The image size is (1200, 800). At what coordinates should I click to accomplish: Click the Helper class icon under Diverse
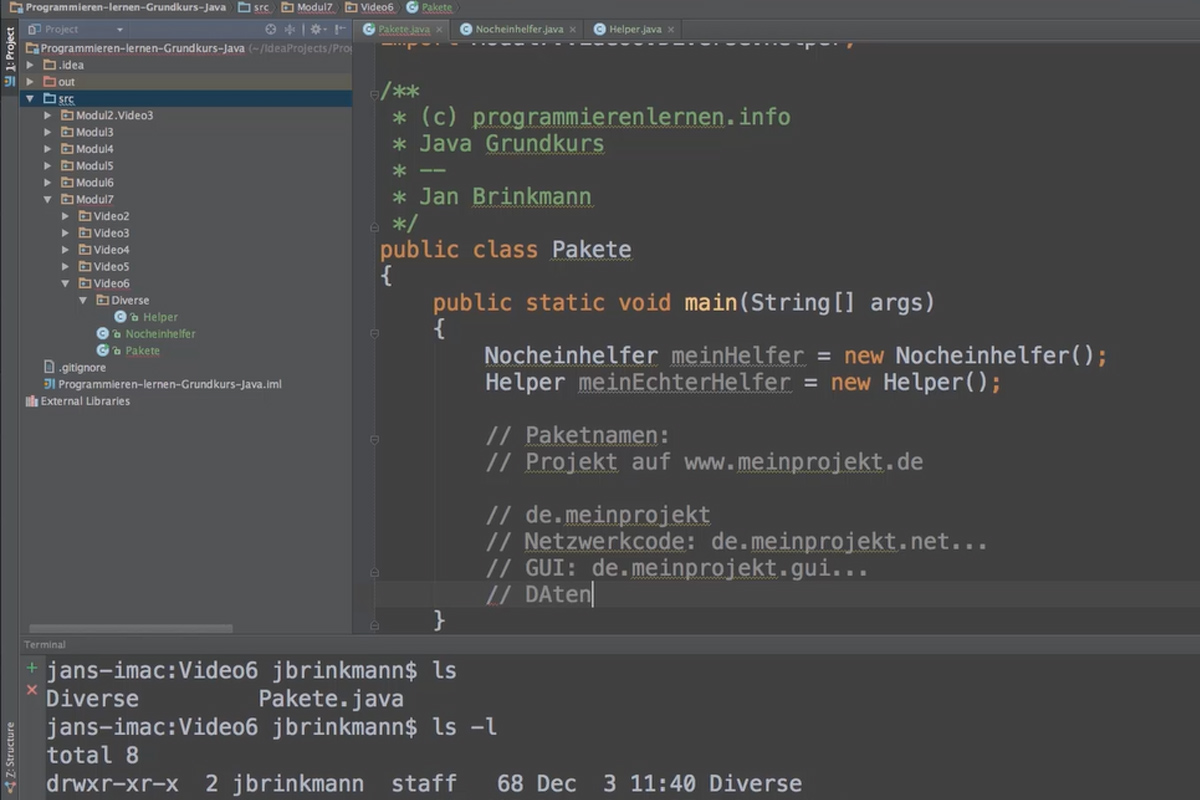121,316
